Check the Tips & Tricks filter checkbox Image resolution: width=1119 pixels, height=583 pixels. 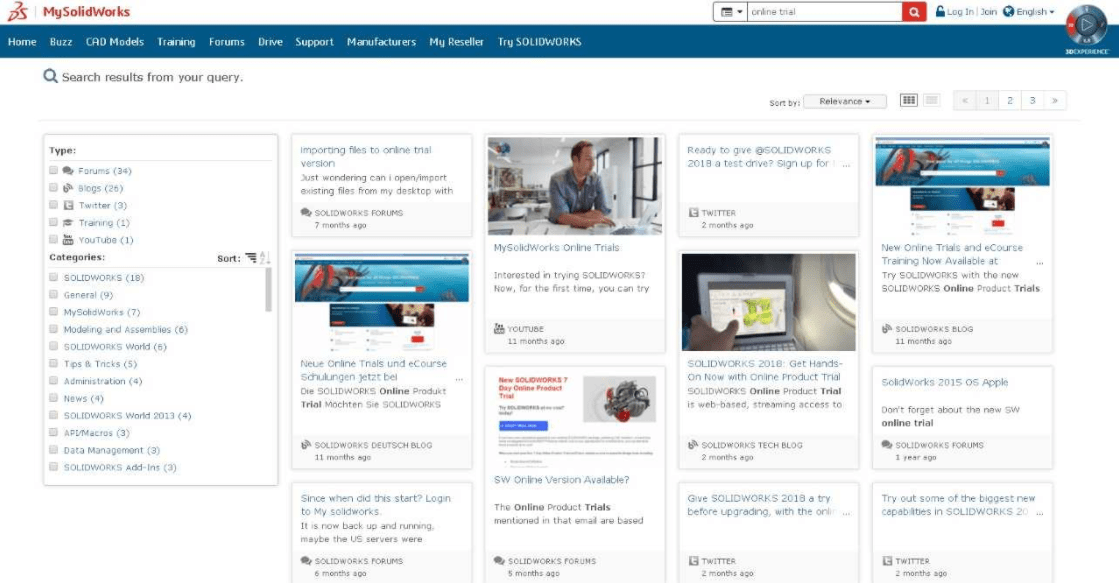(x=54, y=362)
